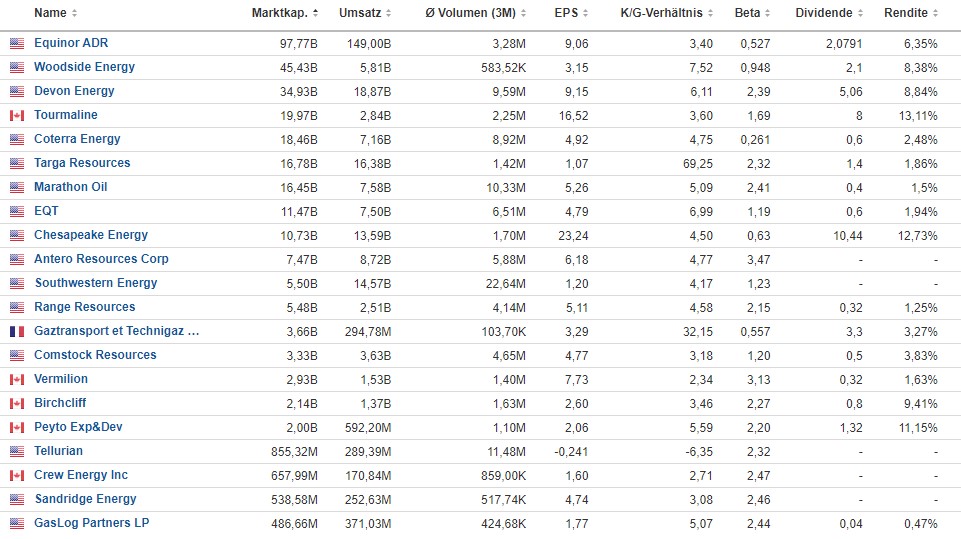Click the Canadian flag next to Tourmaline
961x539 pixels.
coord(17,115)
